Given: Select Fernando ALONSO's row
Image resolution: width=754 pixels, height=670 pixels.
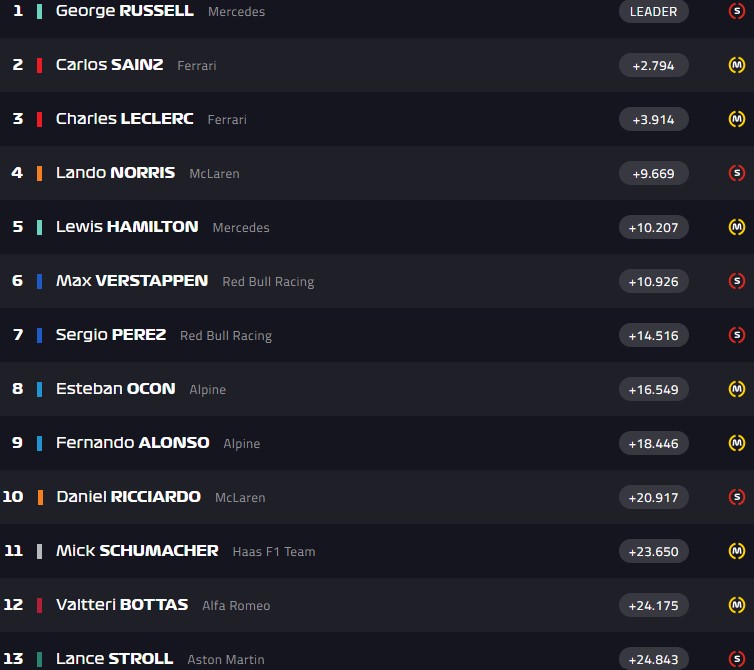Looking at the screenshot, I should point(377,443).
